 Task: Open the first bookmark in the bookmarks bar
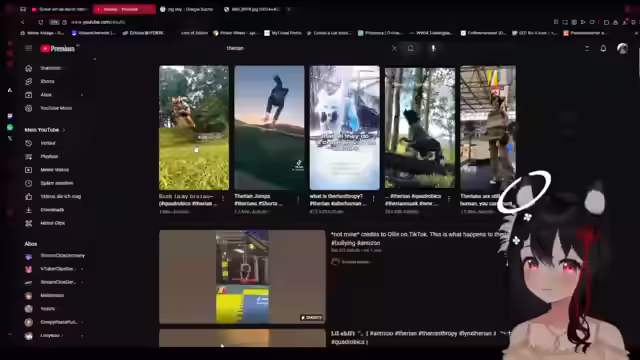tap(42, 33)
